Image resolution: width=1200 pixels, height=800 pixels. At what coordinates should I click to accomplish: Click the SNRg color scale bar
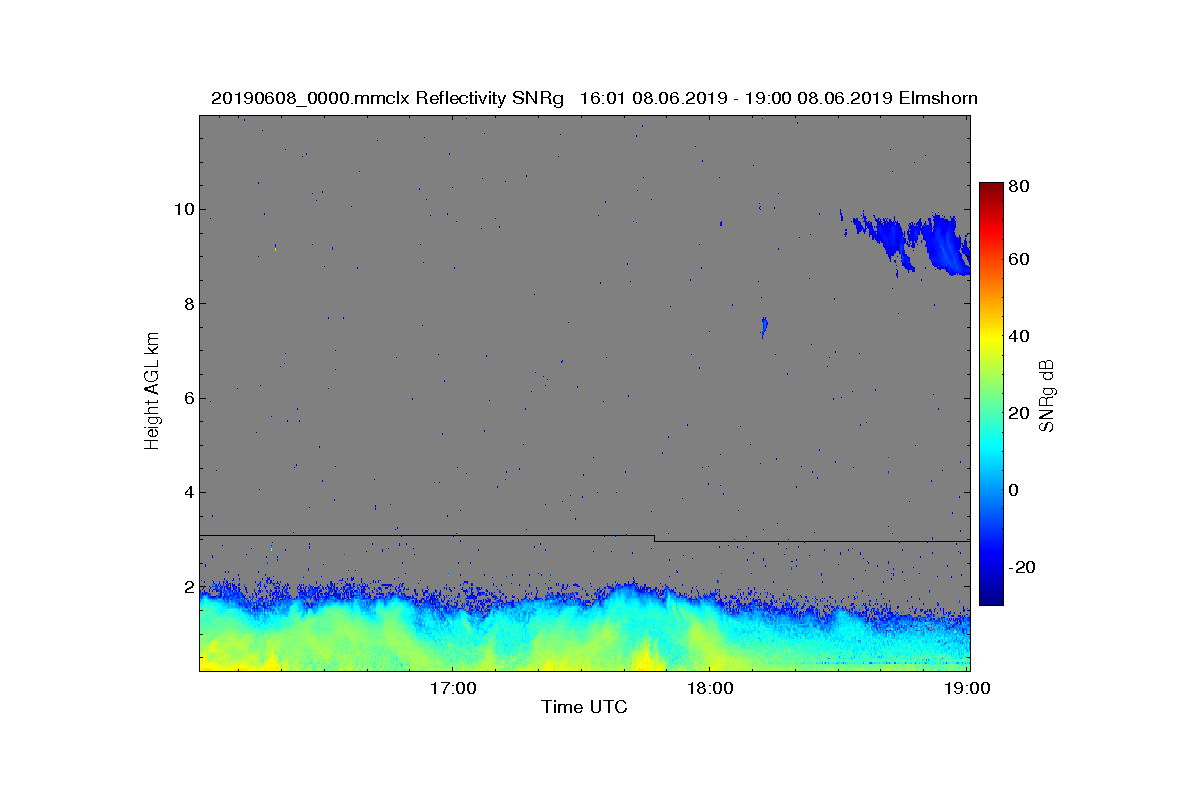(x=991, y=394)
